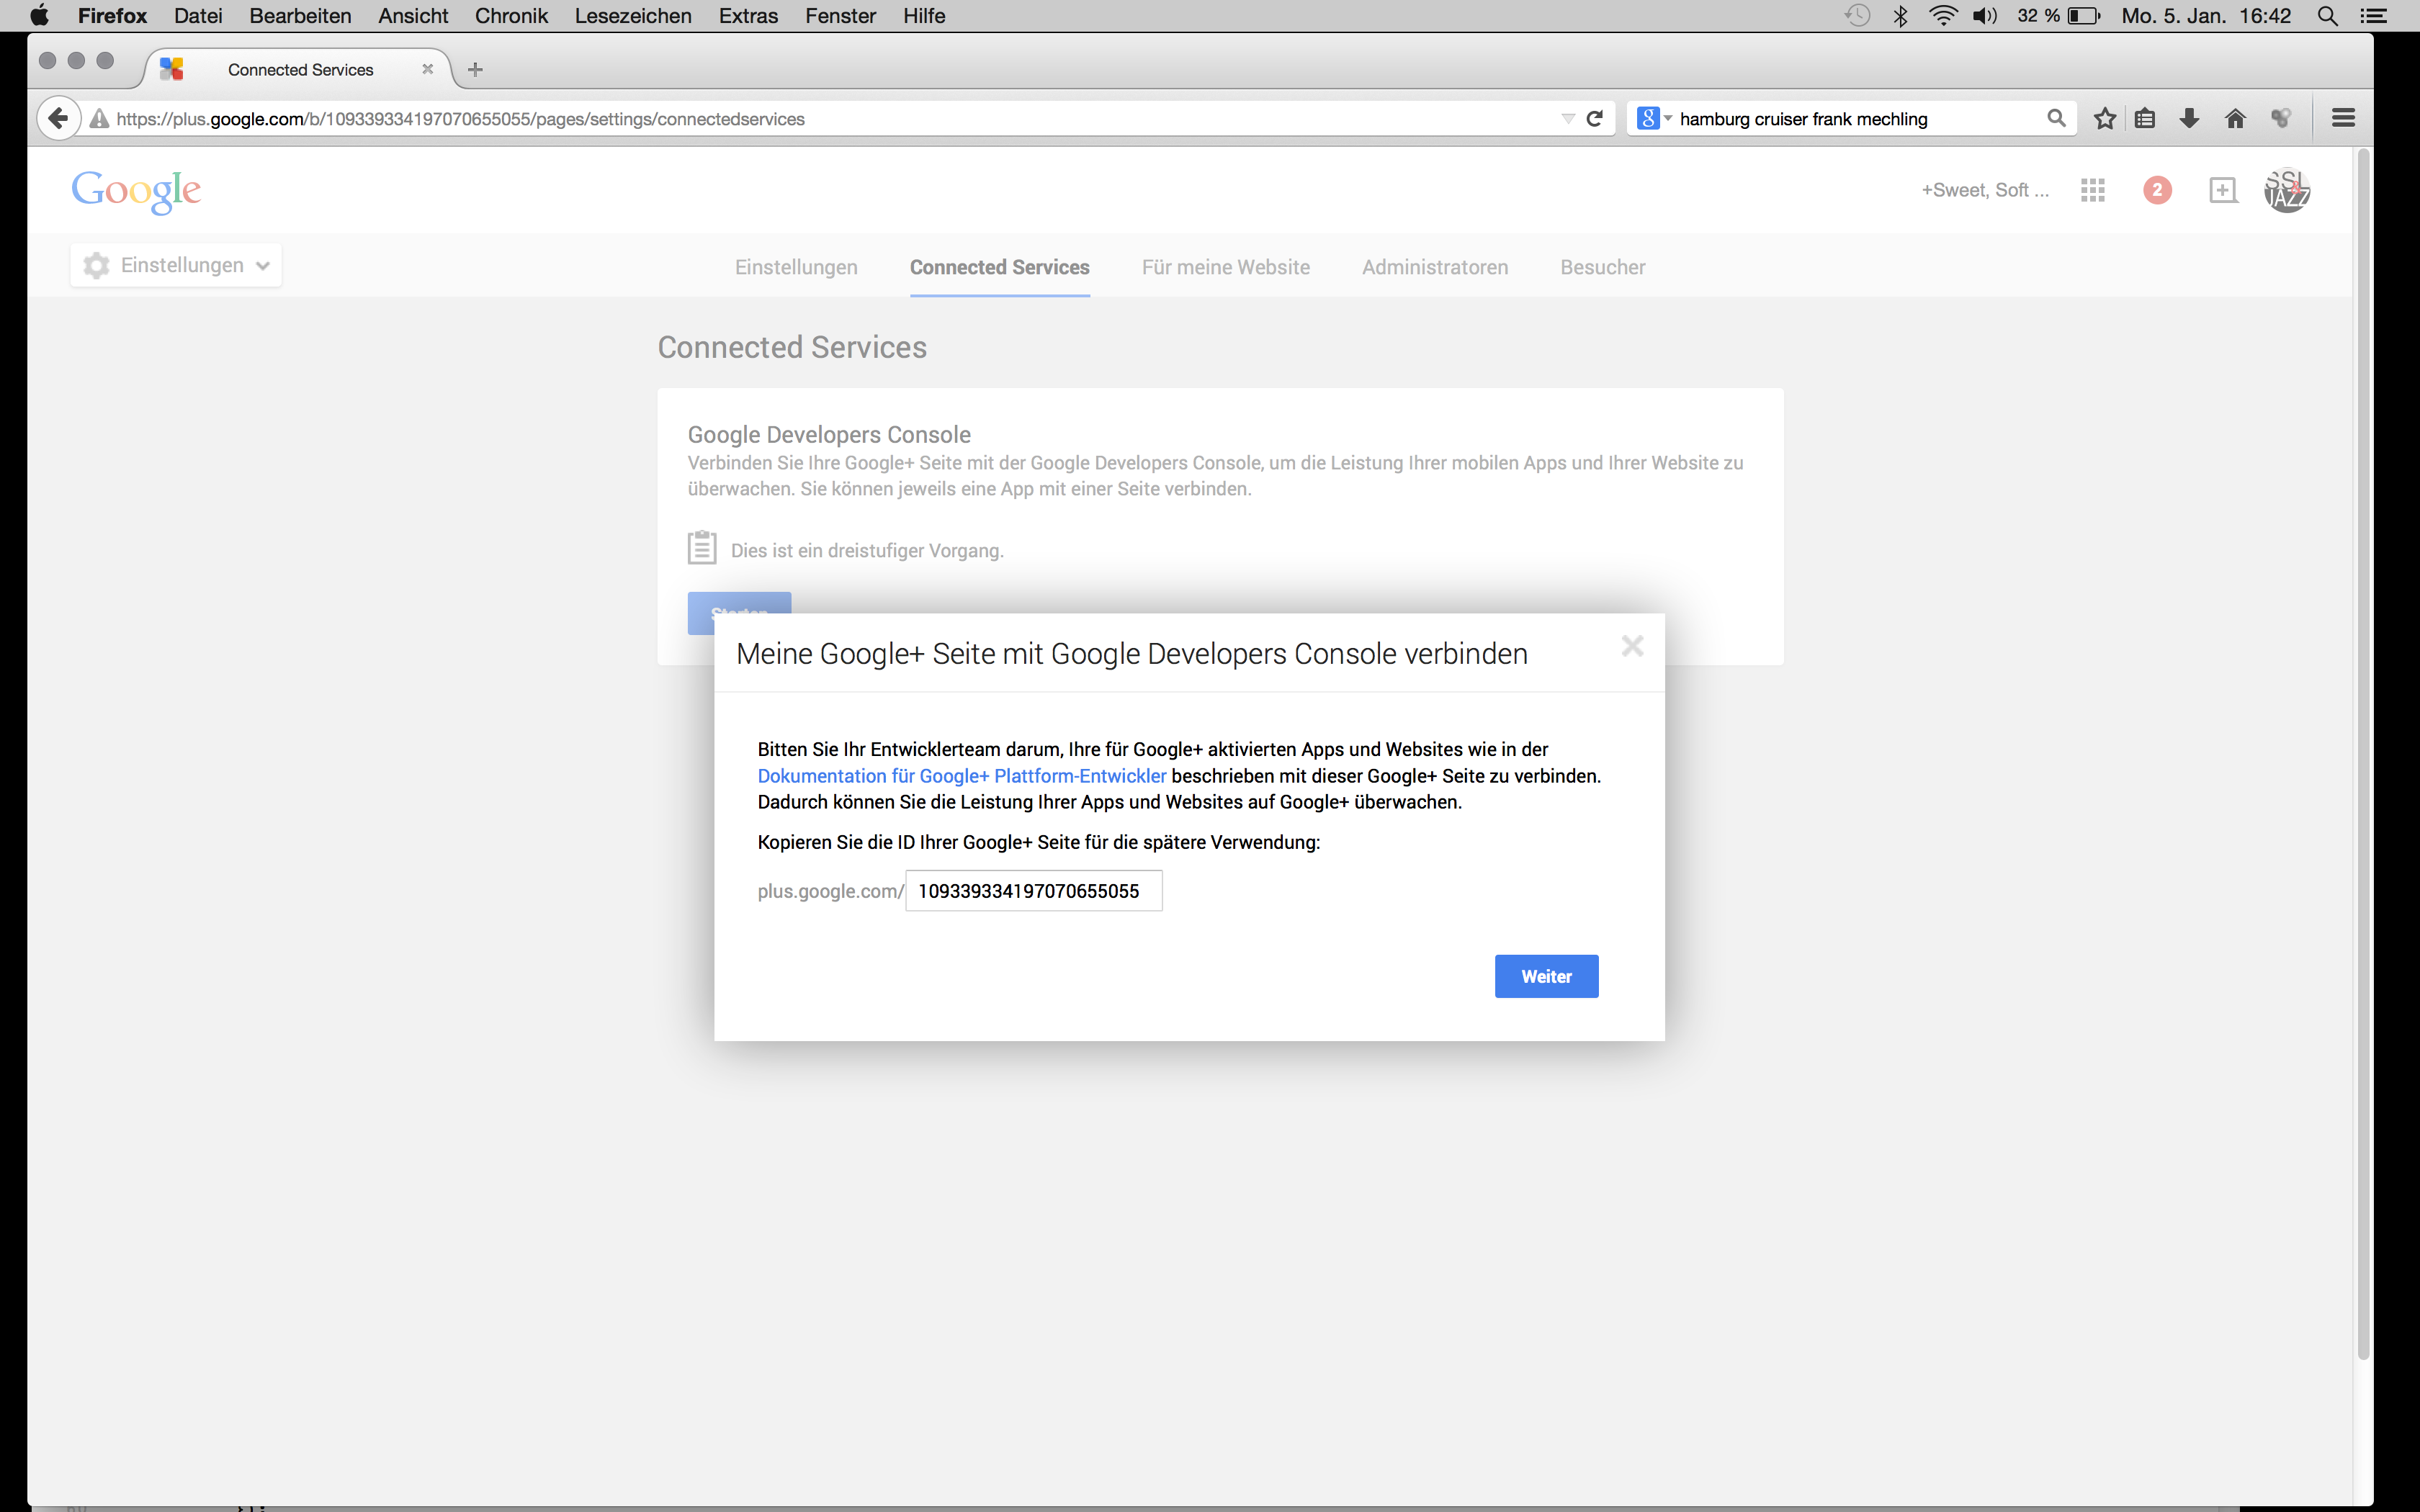Click the extension icon beside home
Screen dimensions: 2420x1512
[x=2281, y=118]
